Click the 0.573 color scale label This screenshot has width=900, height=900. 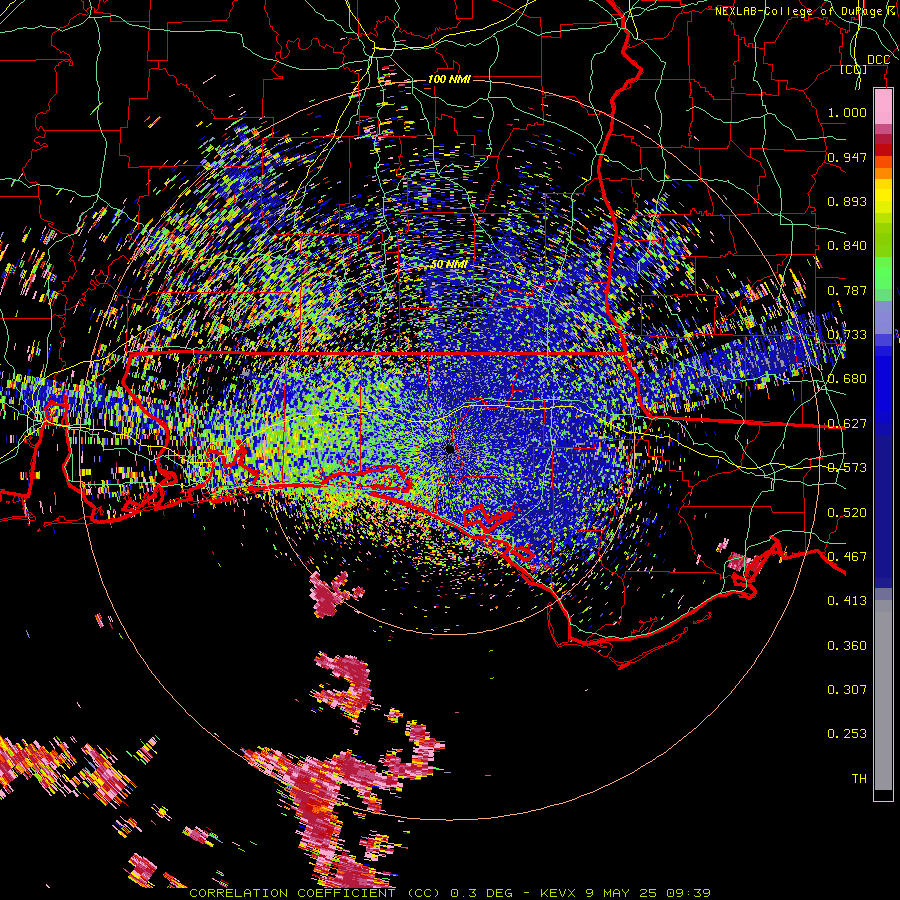(847, 468)
